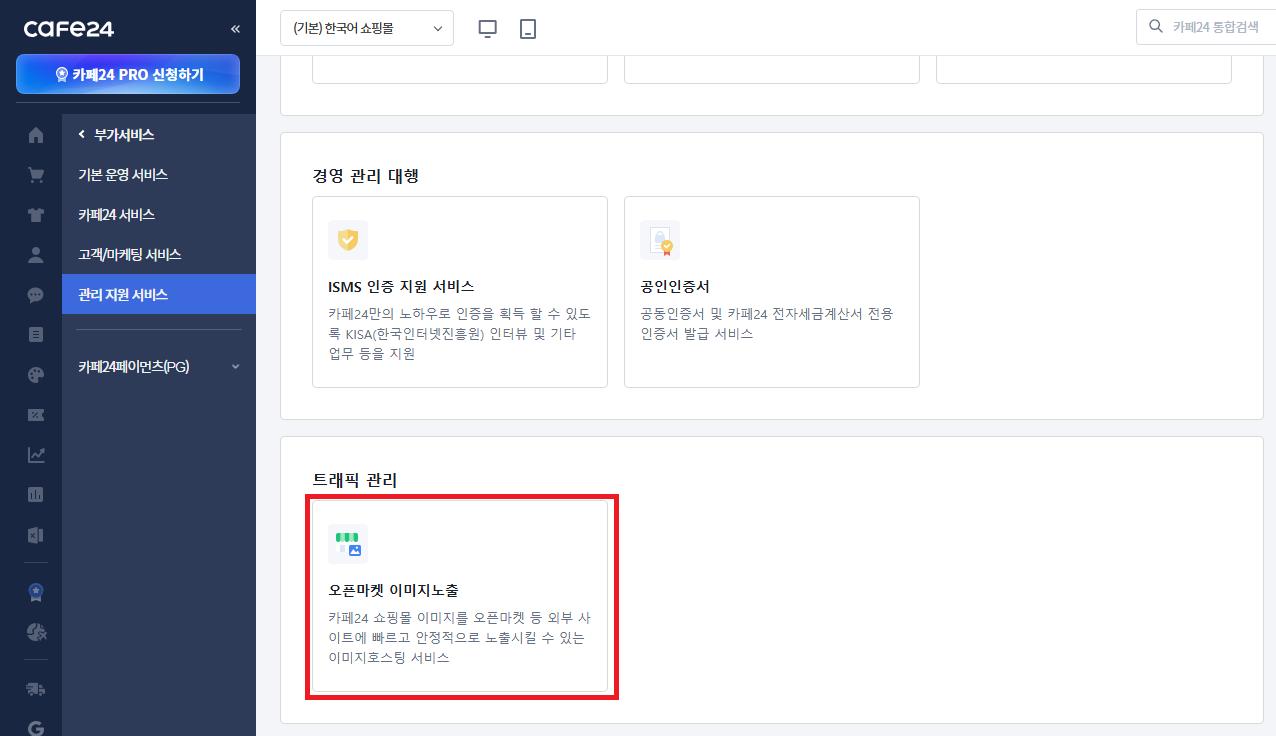Go back via 부가서비스 chevron
This screenshot has height=736, width=1276.
click(x=81, y=134)
